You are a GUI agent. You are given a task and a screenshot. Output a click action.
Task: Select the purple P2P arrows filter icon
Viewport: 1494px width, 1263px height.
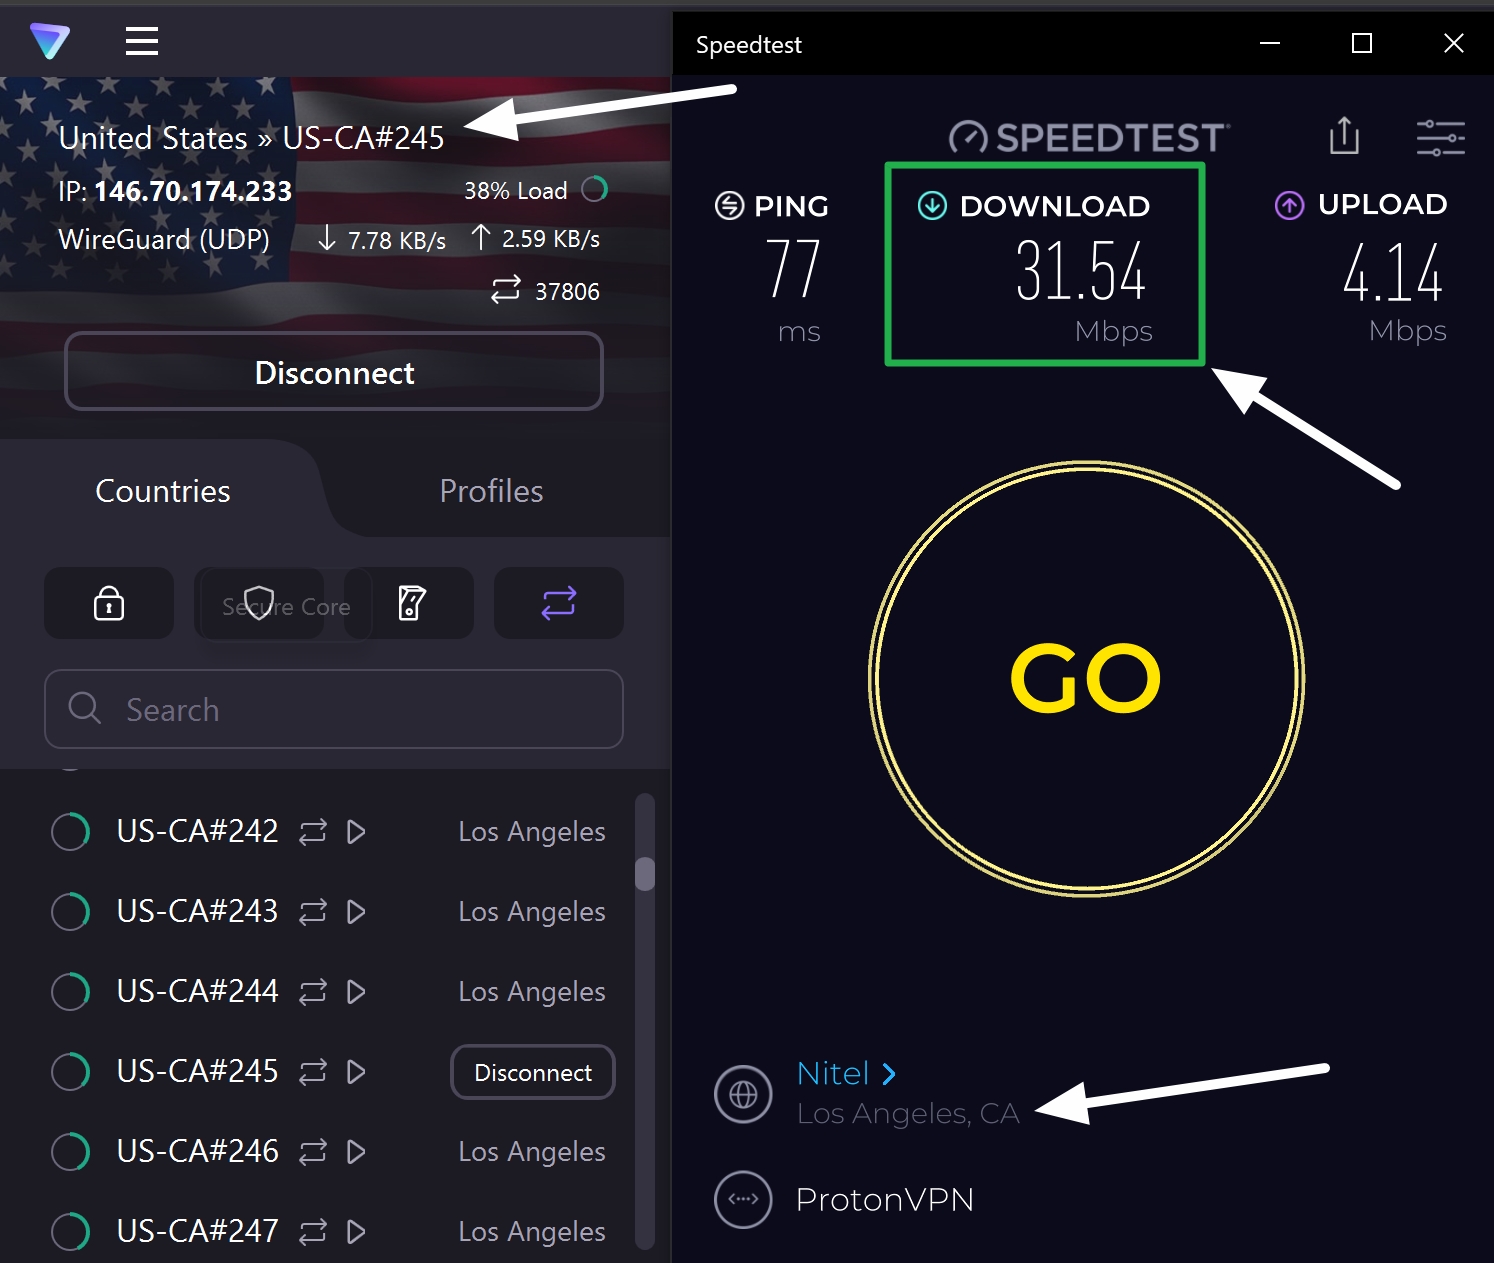pos(558,603)
